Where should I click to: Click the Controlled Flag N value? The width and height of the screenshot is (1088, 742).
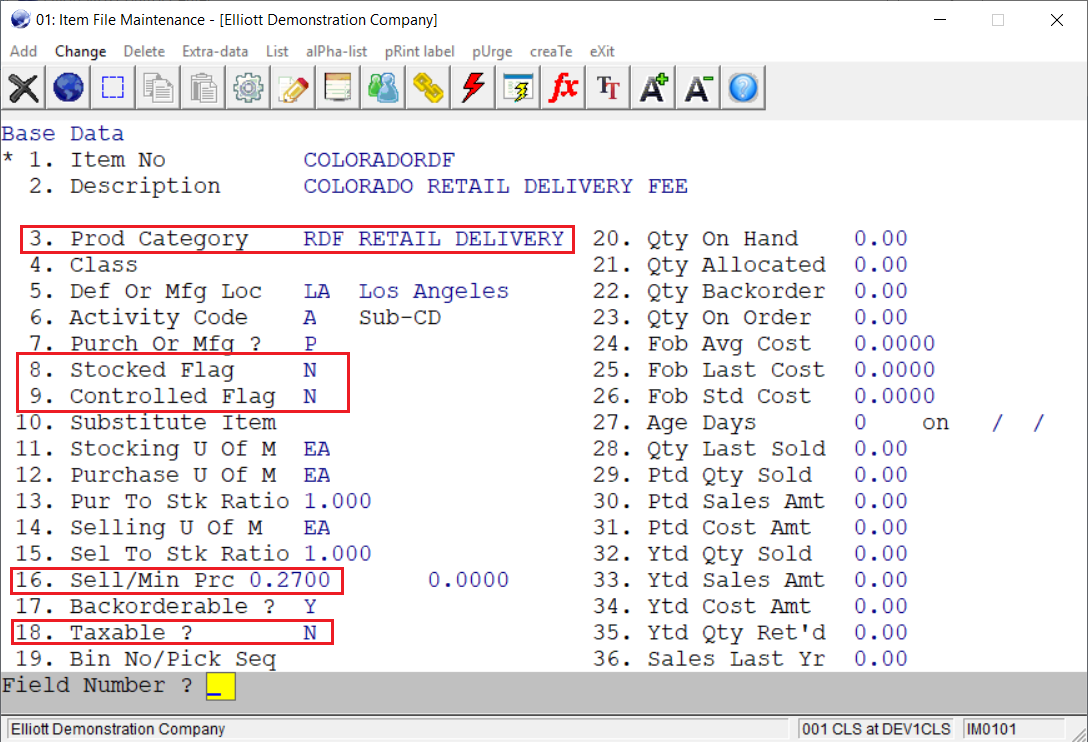pyautogui.click(x=310, y=397)
